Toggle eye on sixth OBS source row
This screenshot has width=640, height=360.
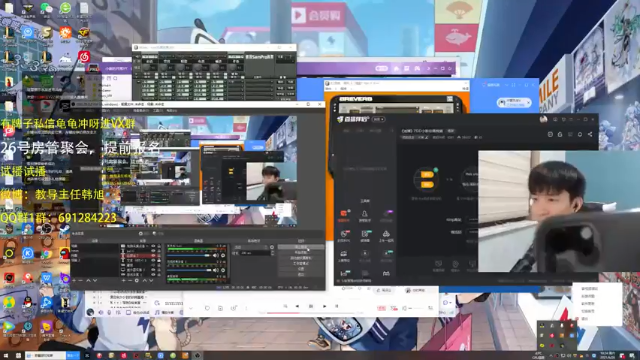point(153,270)
